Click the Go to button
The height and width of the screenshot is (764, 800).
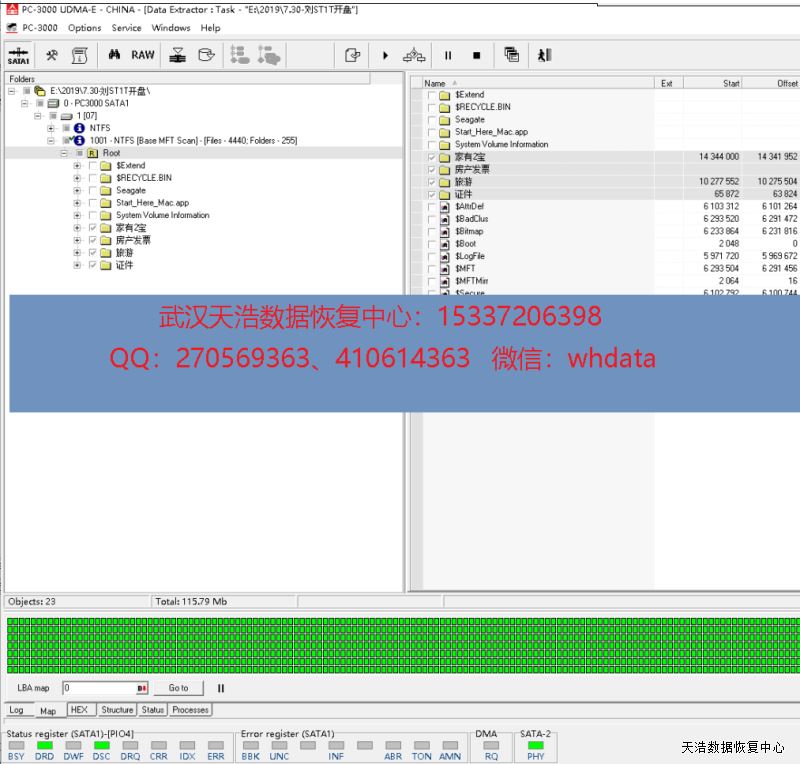click(x=178, y=688)
